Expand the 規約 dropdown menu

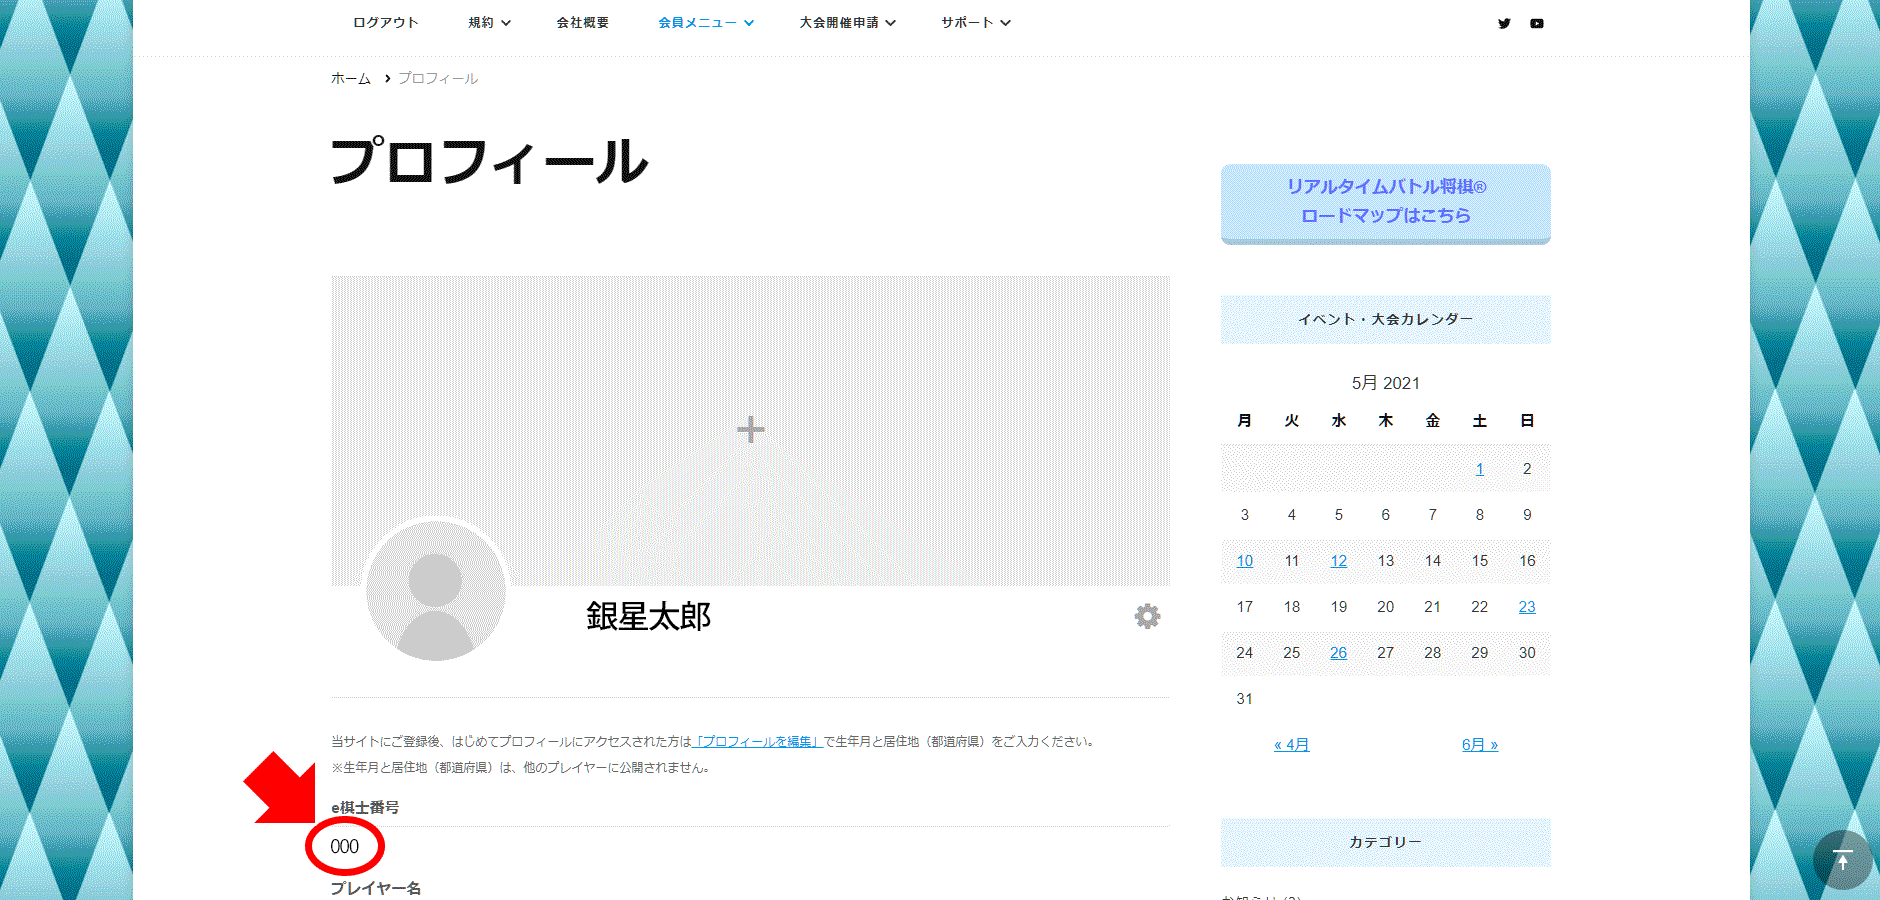click(x=488, y=22)
